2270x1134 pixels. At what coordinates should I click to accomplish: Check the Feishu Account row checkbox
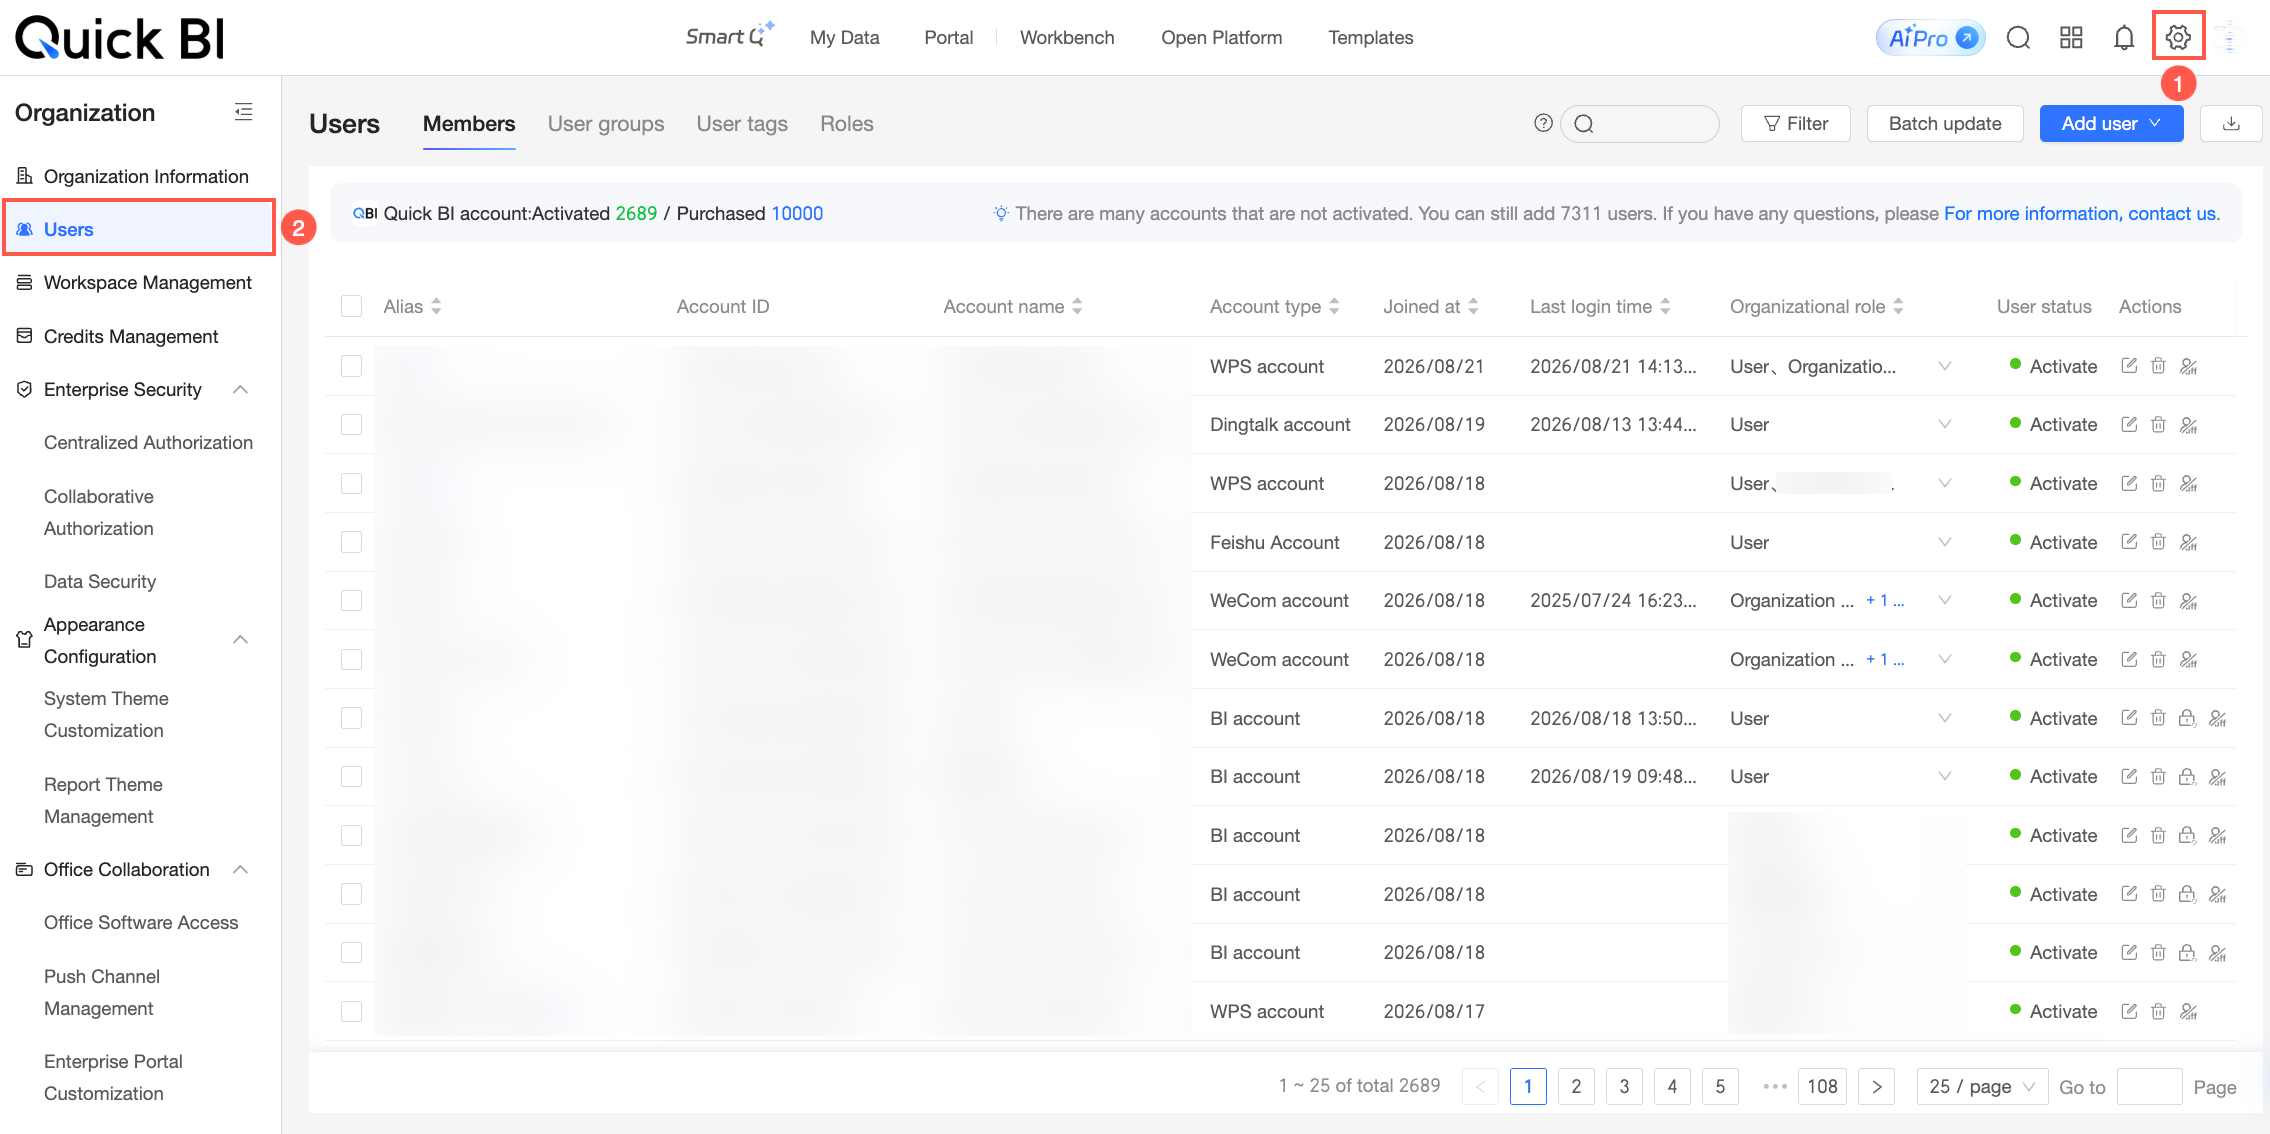pyautogui.click(x=351, y=542)
